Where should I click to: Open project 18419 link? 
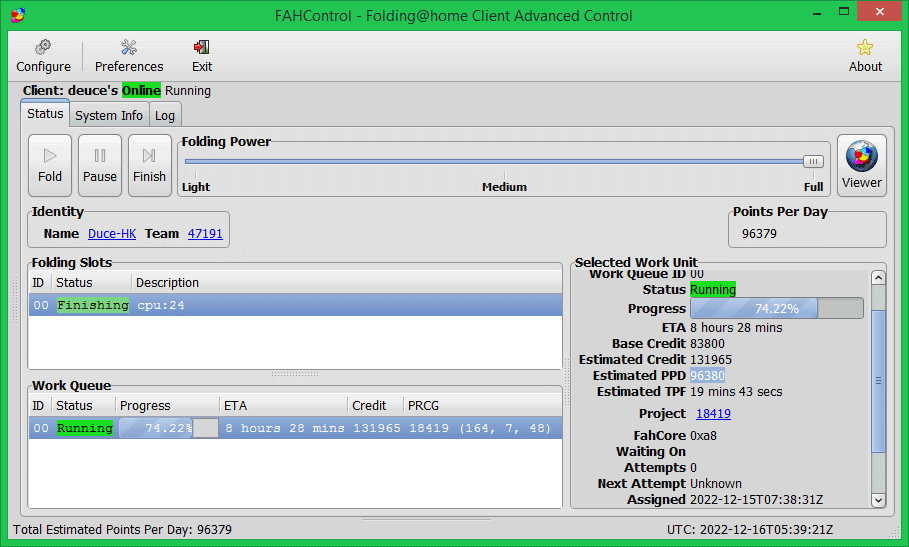click(x=713, y=414)
